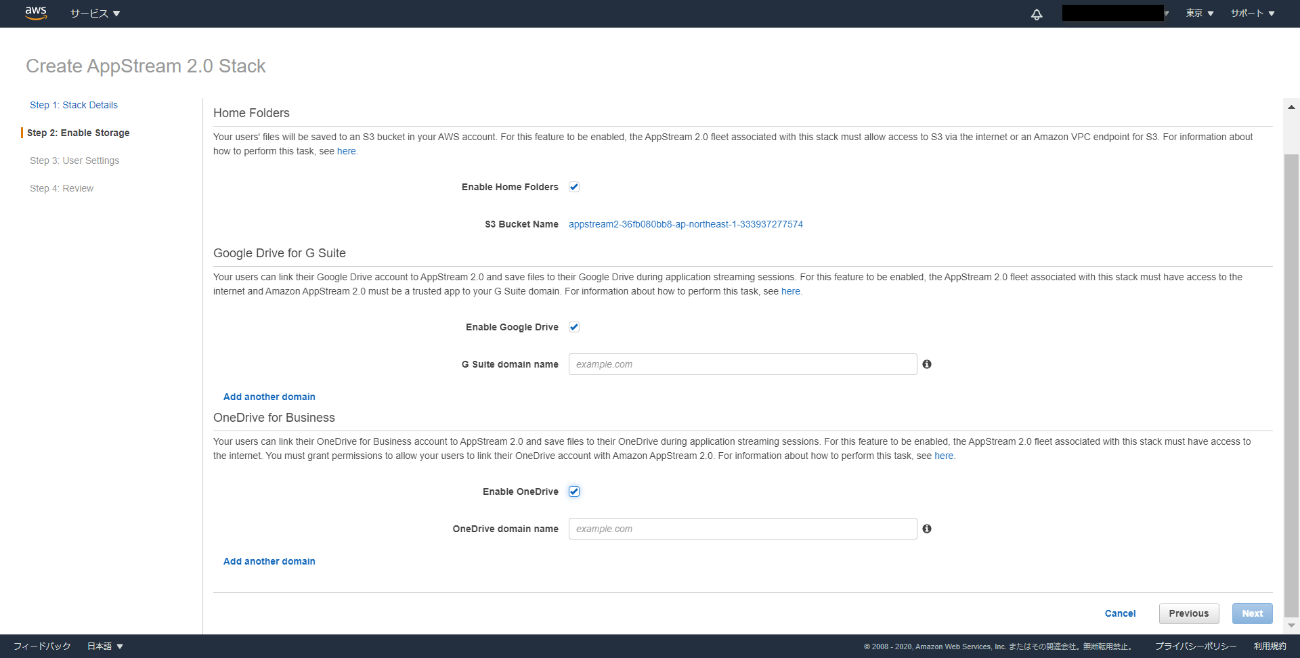Viewport: 1300px width, 658px height.
Task: Open the サービス services dropdown
Action: 95,14
